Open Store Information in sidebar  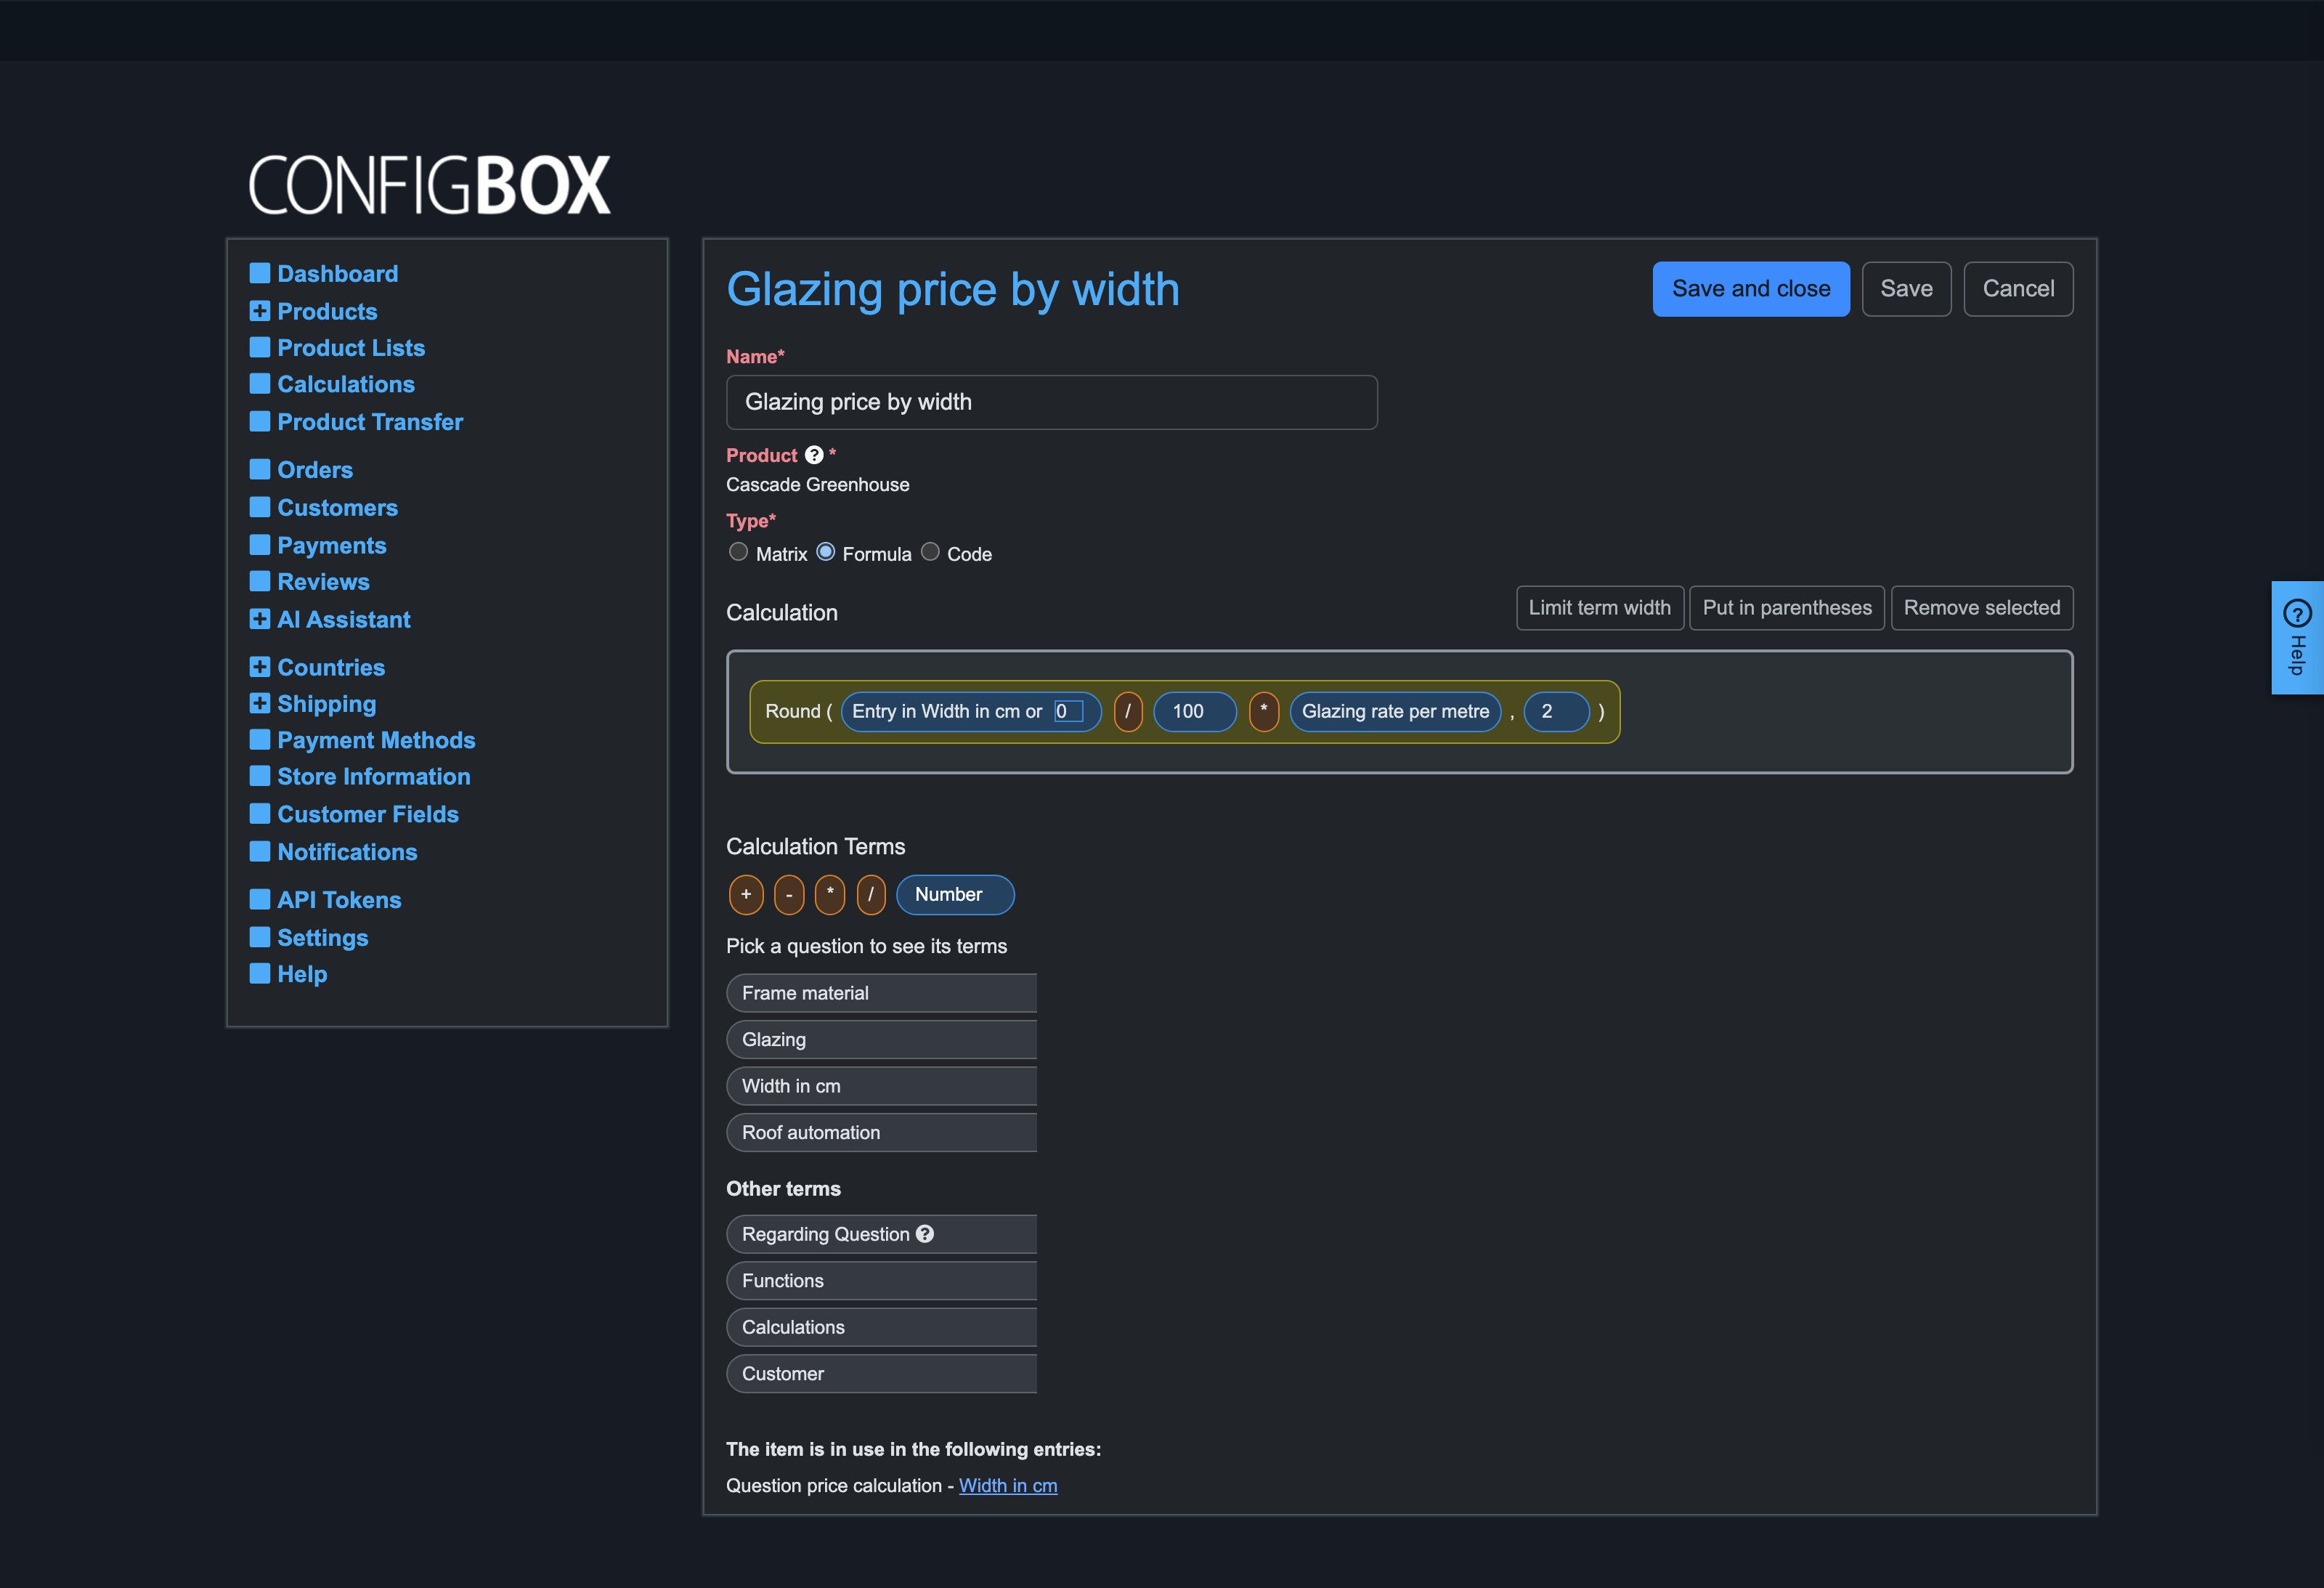pyautogui.click(x=373, y=777)
